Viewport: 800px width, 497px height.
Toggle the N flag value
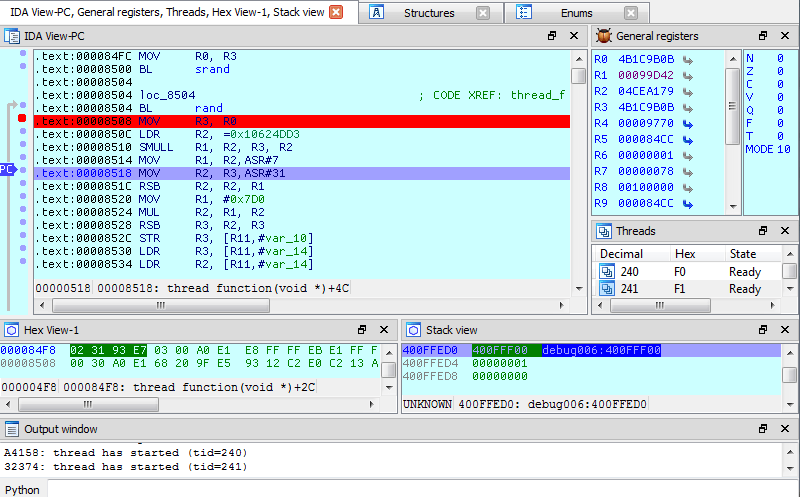point(780,58)
